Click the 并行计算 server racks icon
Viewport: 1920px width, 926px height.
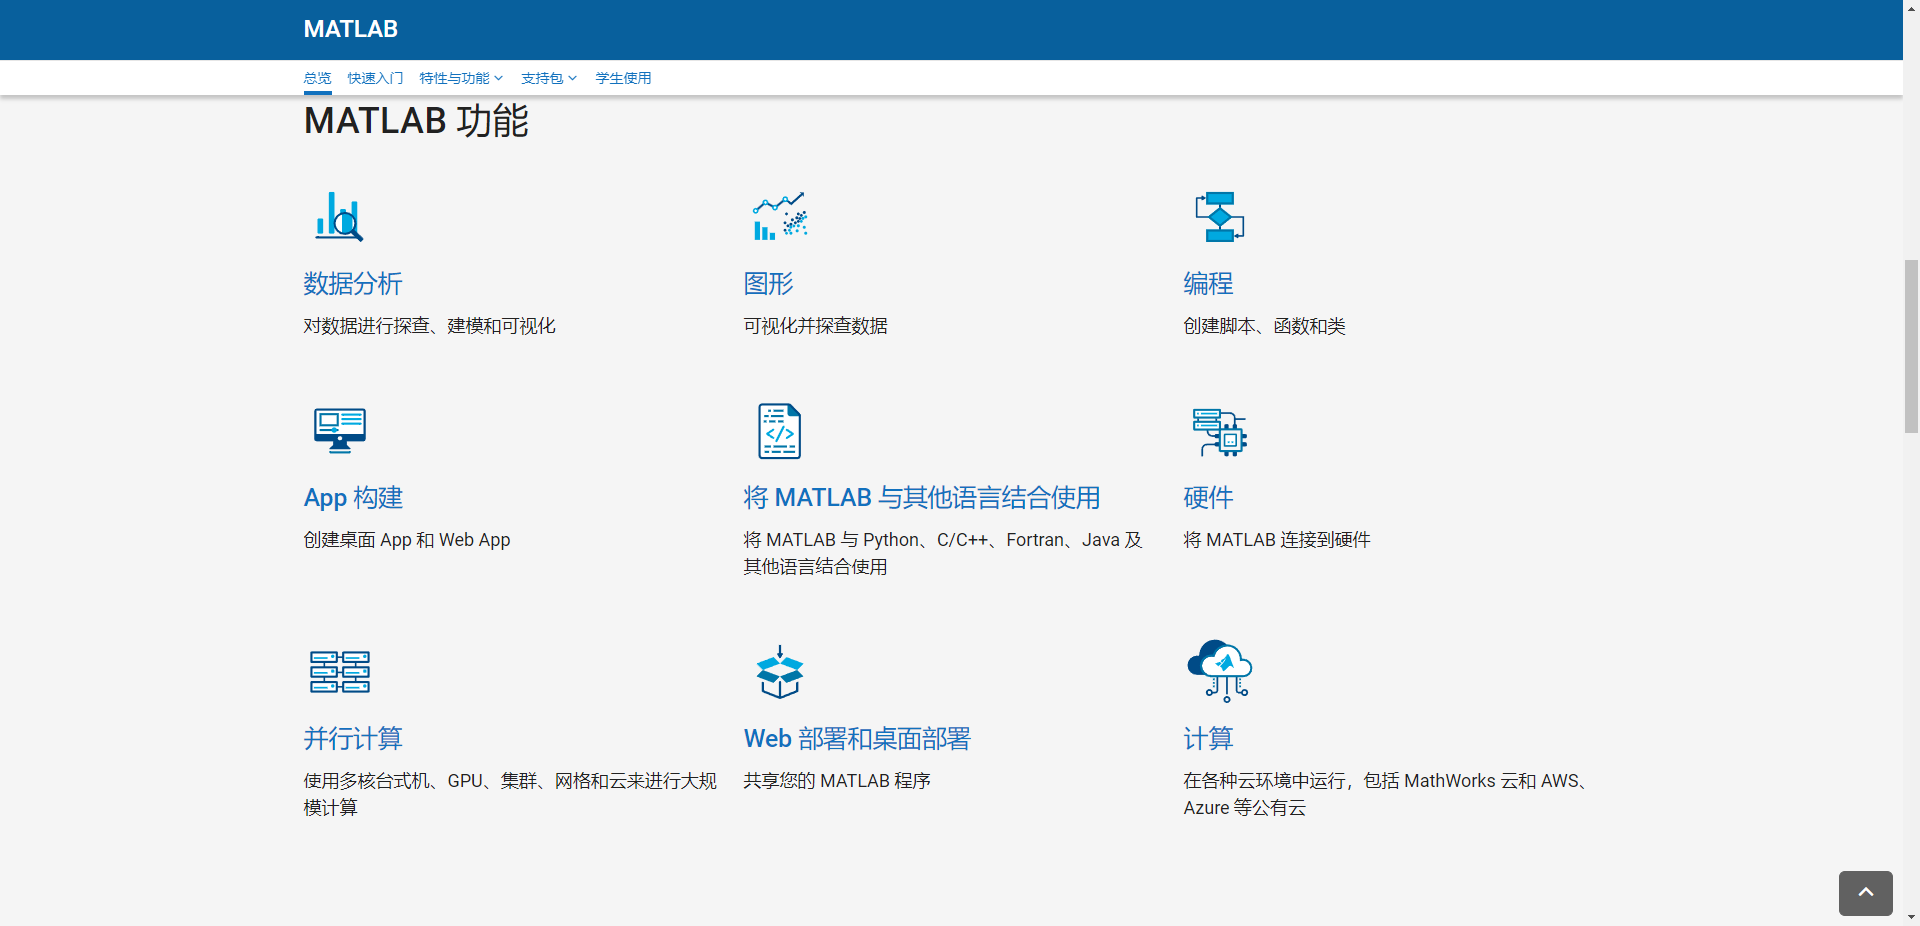click(x=339, y=672)
